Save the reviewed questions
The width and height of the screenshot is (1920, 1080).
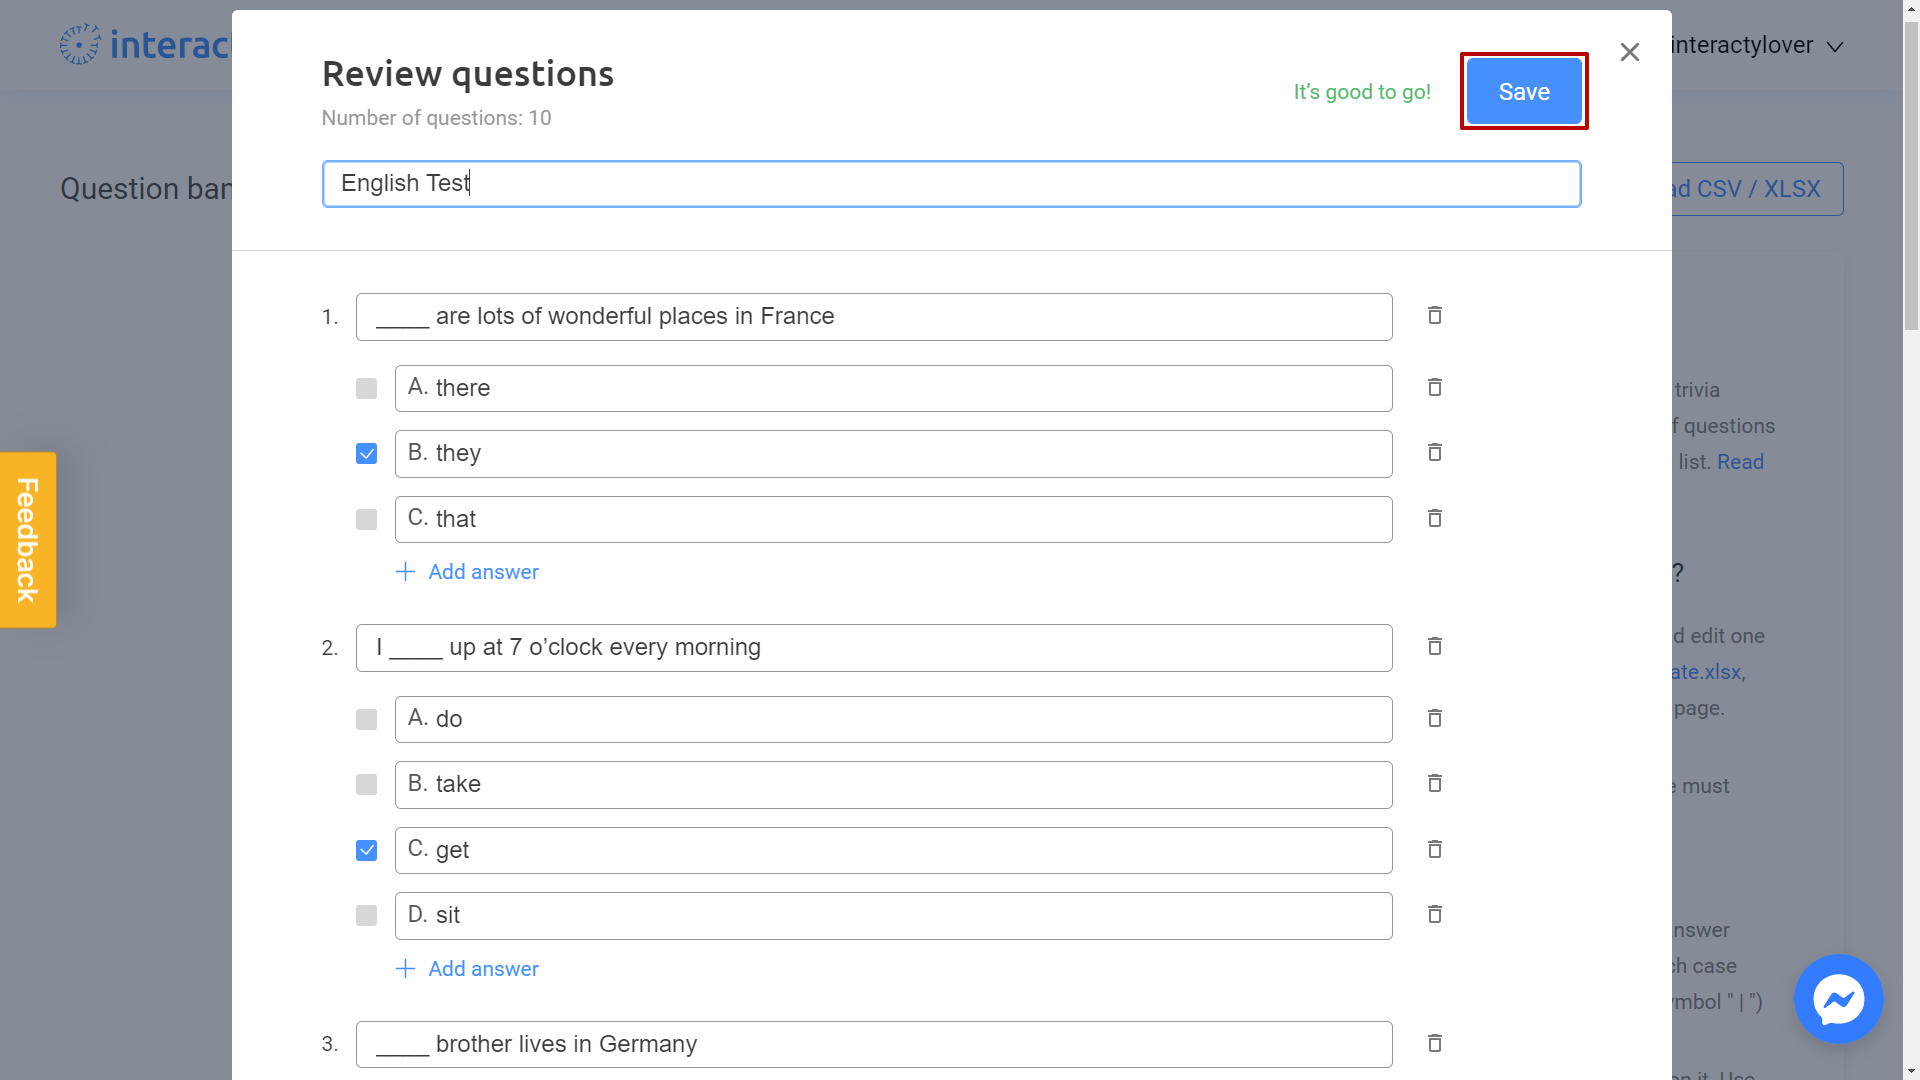click(1524, 92)
